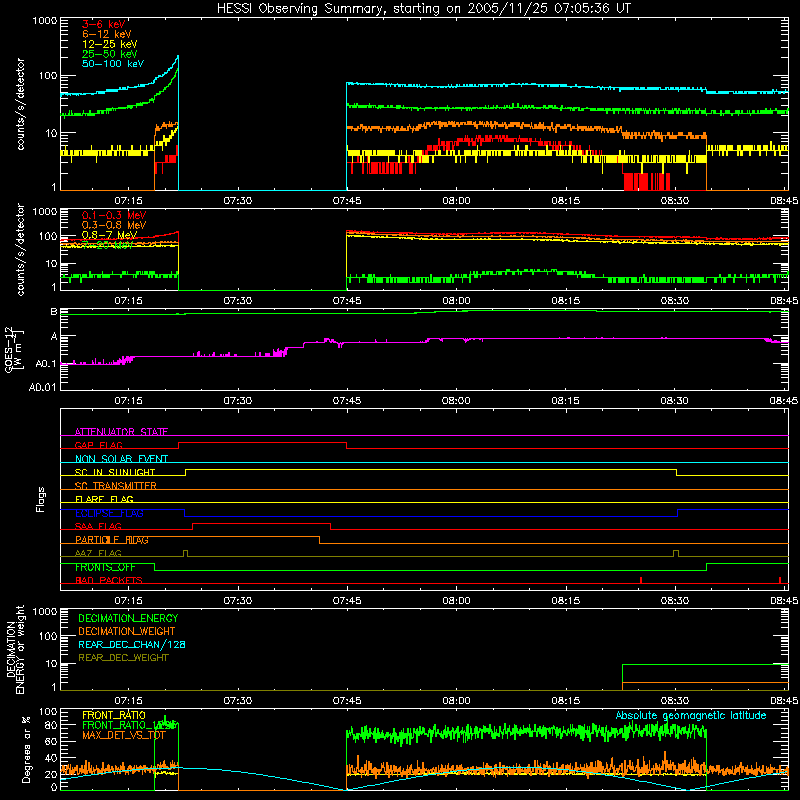Select the 6-12 keV legend label
This screenshot has height=800, width=800.
(107, 34)
